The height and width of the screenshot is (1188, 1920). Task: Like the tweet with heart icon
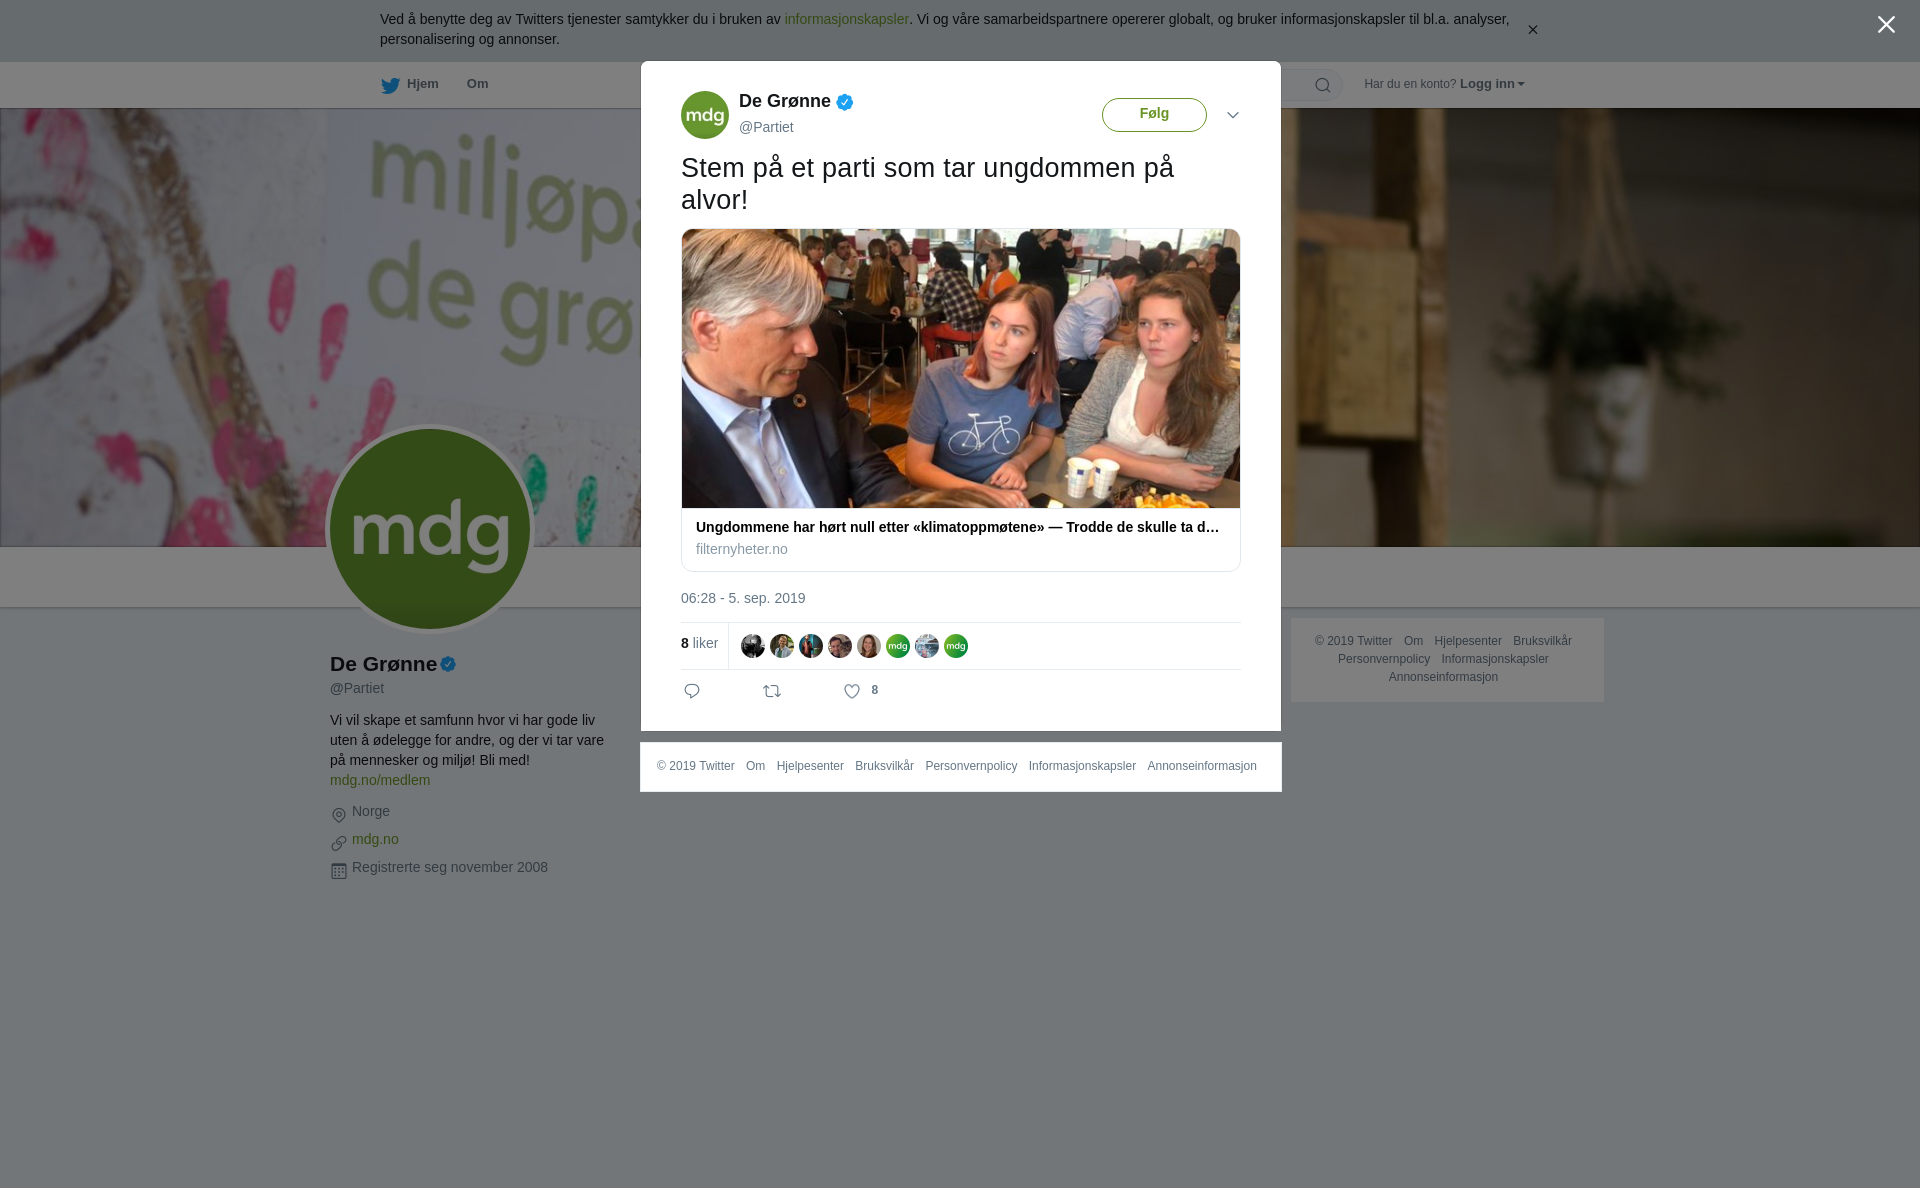(x=852, y=691)
